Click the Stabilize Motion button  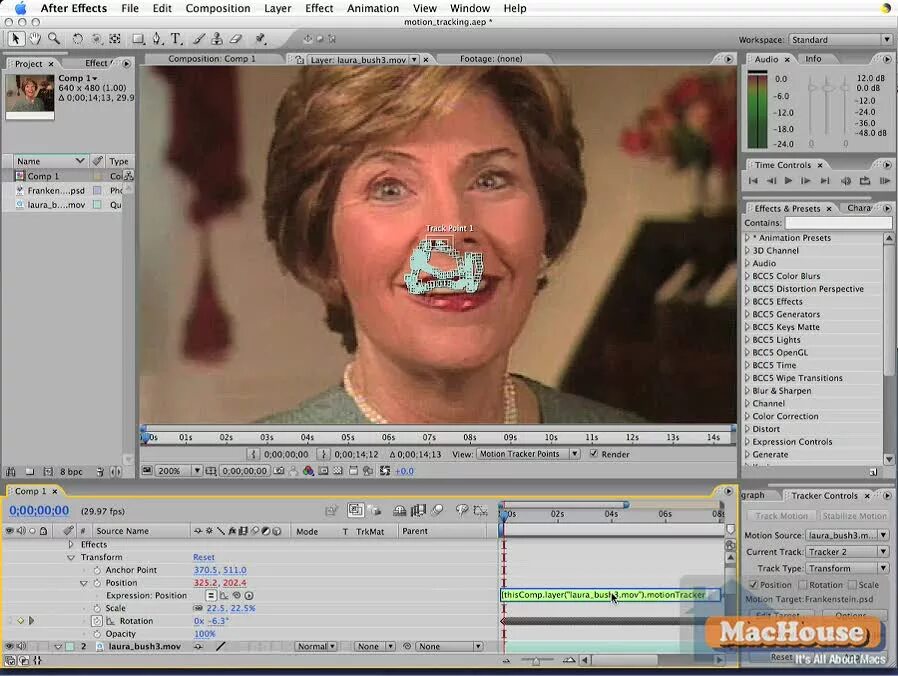[x=854, y=516]
